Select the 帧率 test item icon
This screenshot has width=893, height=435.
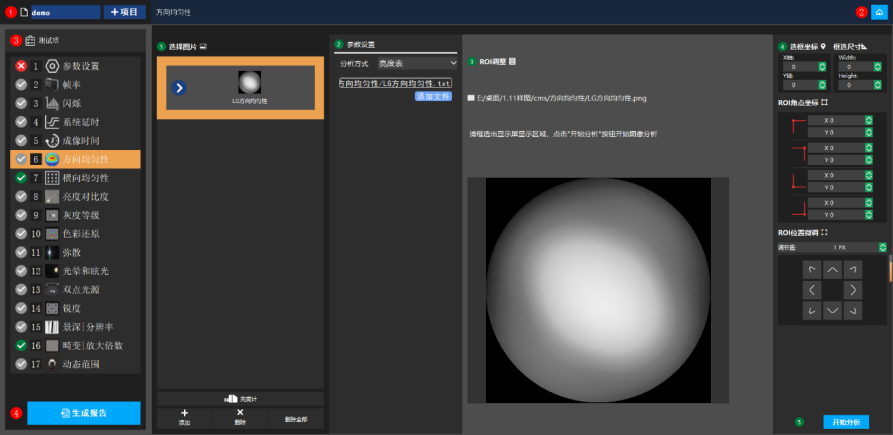52,84
